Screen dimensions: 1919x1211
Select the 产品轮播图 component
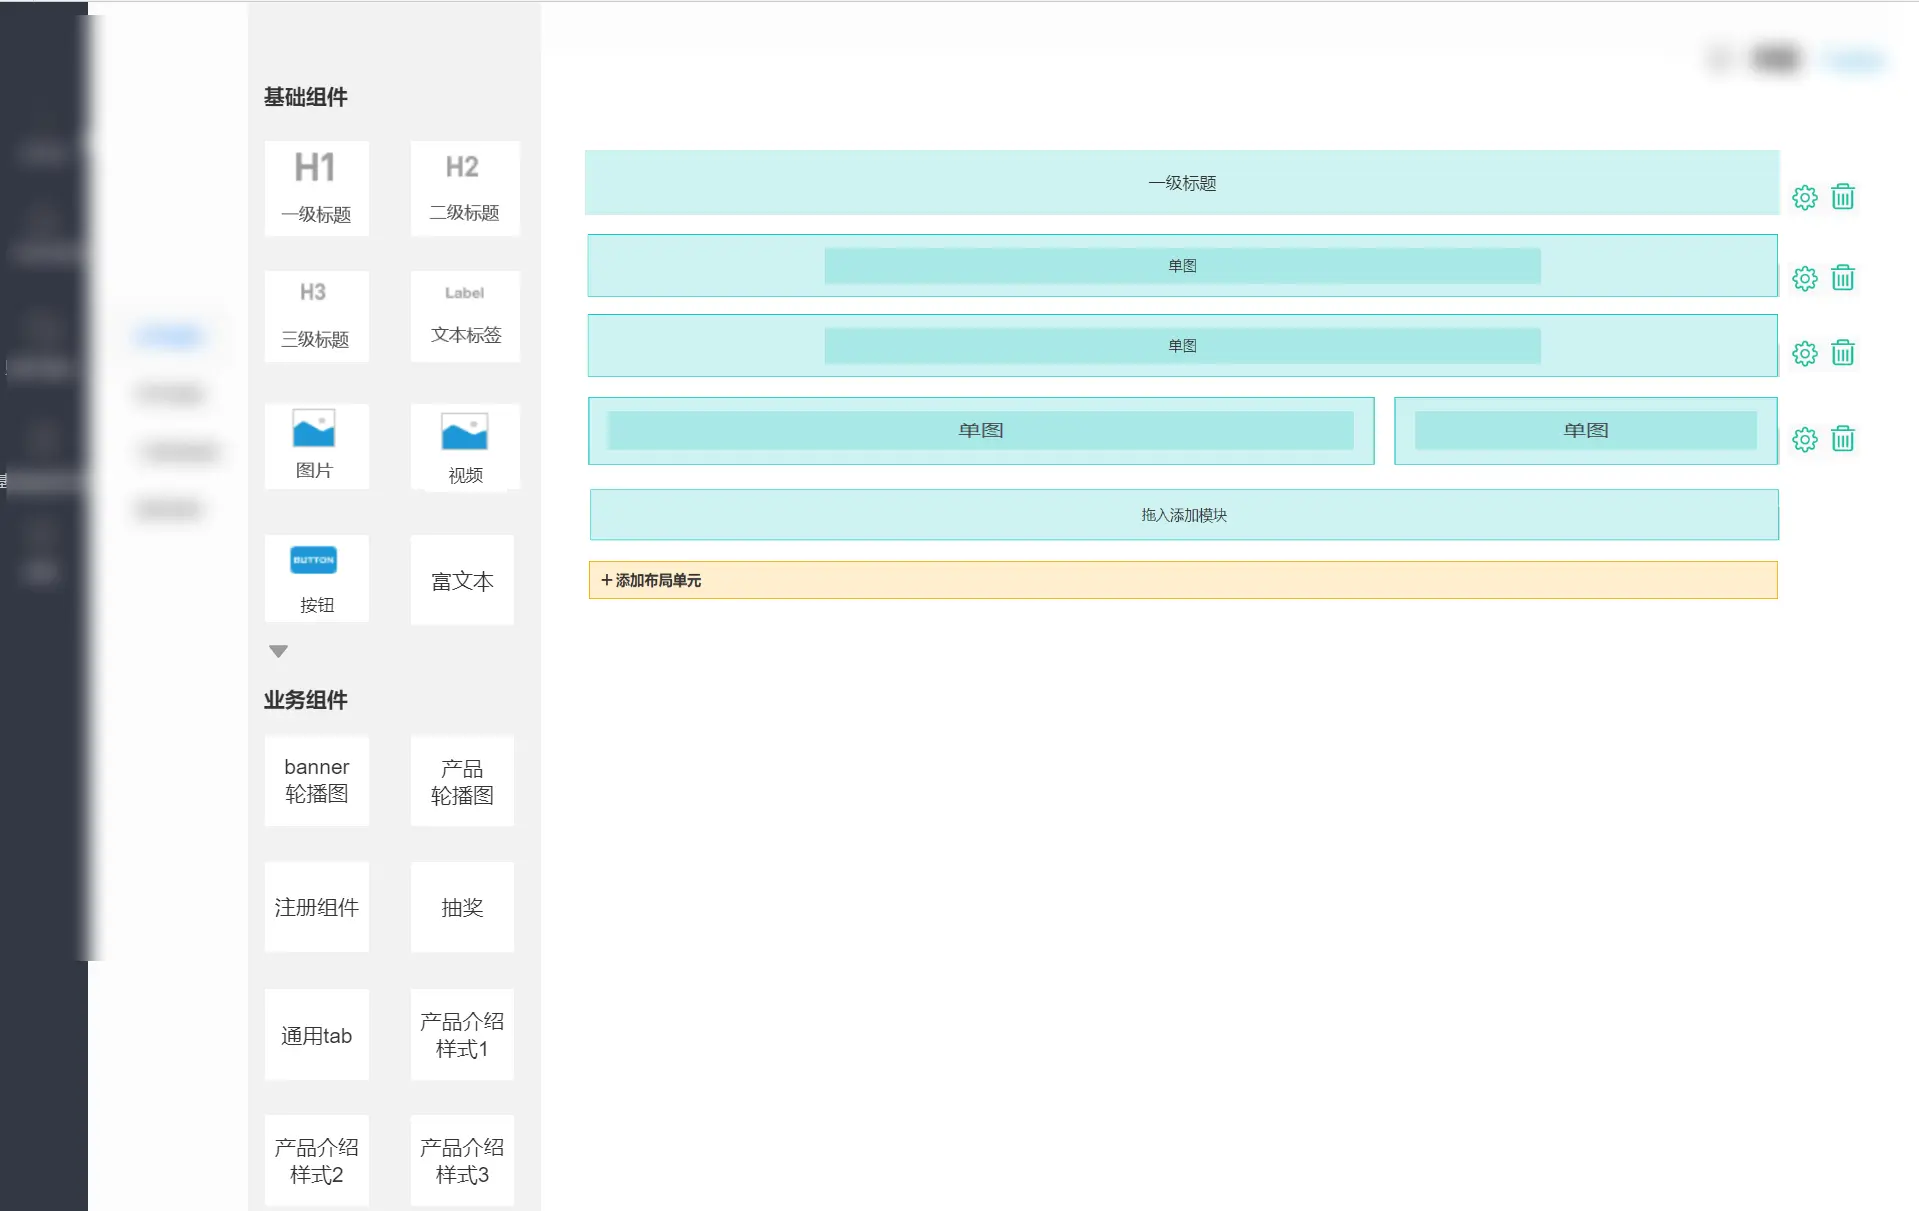coord(462,781)
